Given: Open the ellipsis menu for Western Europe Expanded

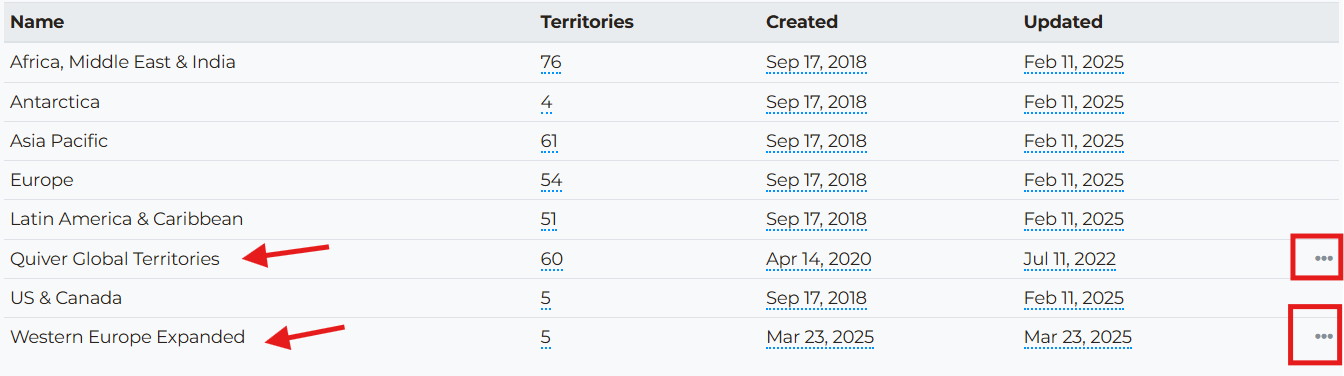Looking at the screenshot, I should click(1323, 337).
